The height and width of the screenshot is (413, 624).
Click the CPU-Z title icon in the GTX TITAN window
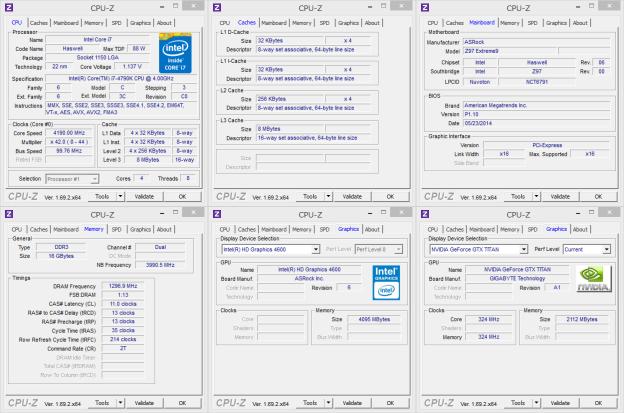click(x=425, y=214)
